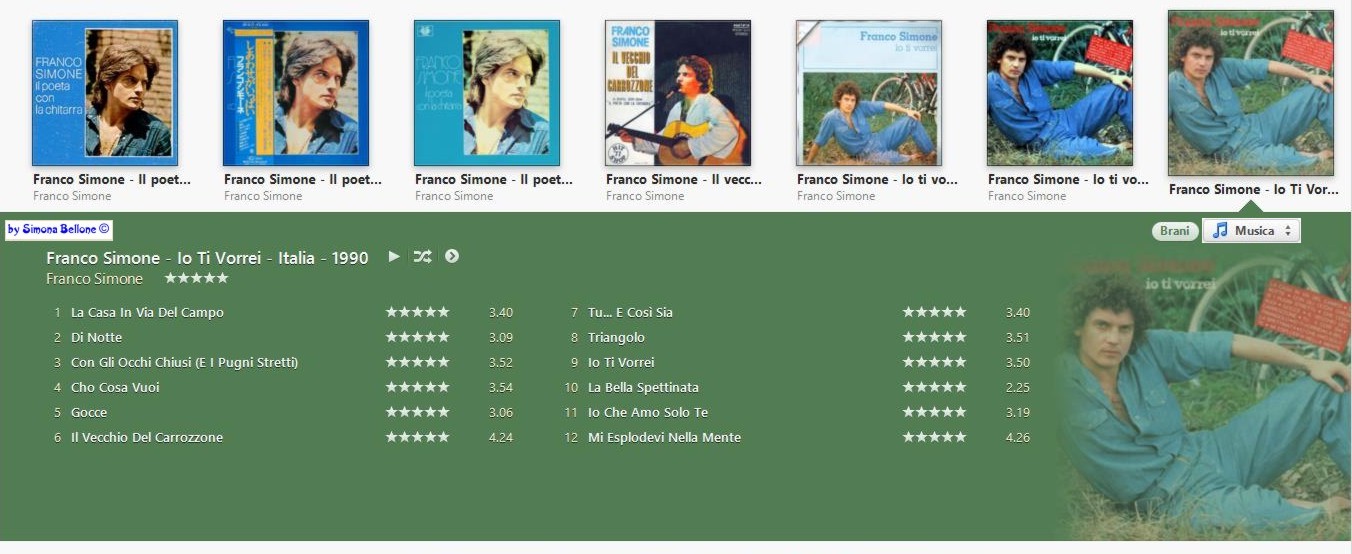1352x554 pixels.
Task: Select the song Di Notte
Action: [x=97, y=337]
